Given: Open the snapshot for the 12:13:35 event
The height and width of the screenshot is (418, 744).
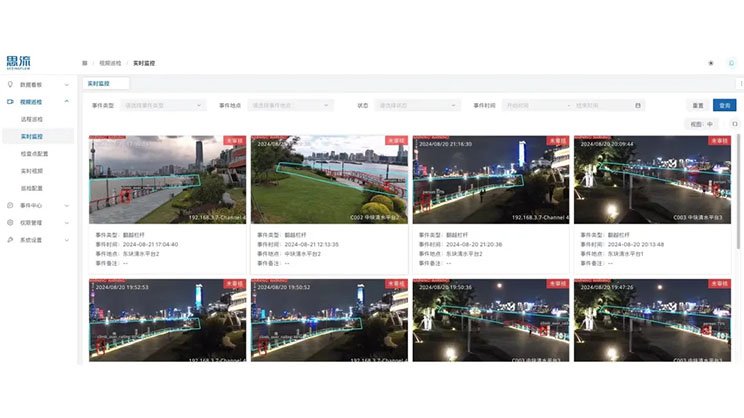Looking at the screenshot, I should (x=329, y=180).
